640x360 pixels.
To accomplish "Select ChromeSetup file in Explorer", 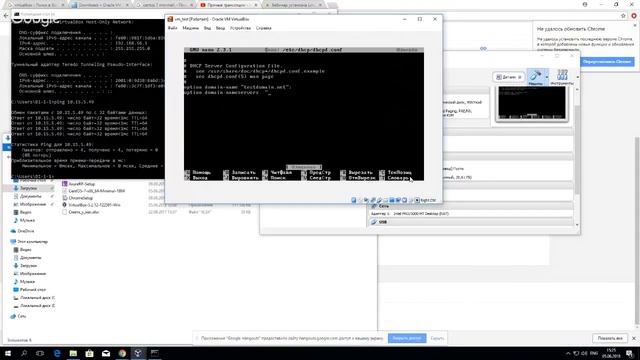I will click(80, 198).
